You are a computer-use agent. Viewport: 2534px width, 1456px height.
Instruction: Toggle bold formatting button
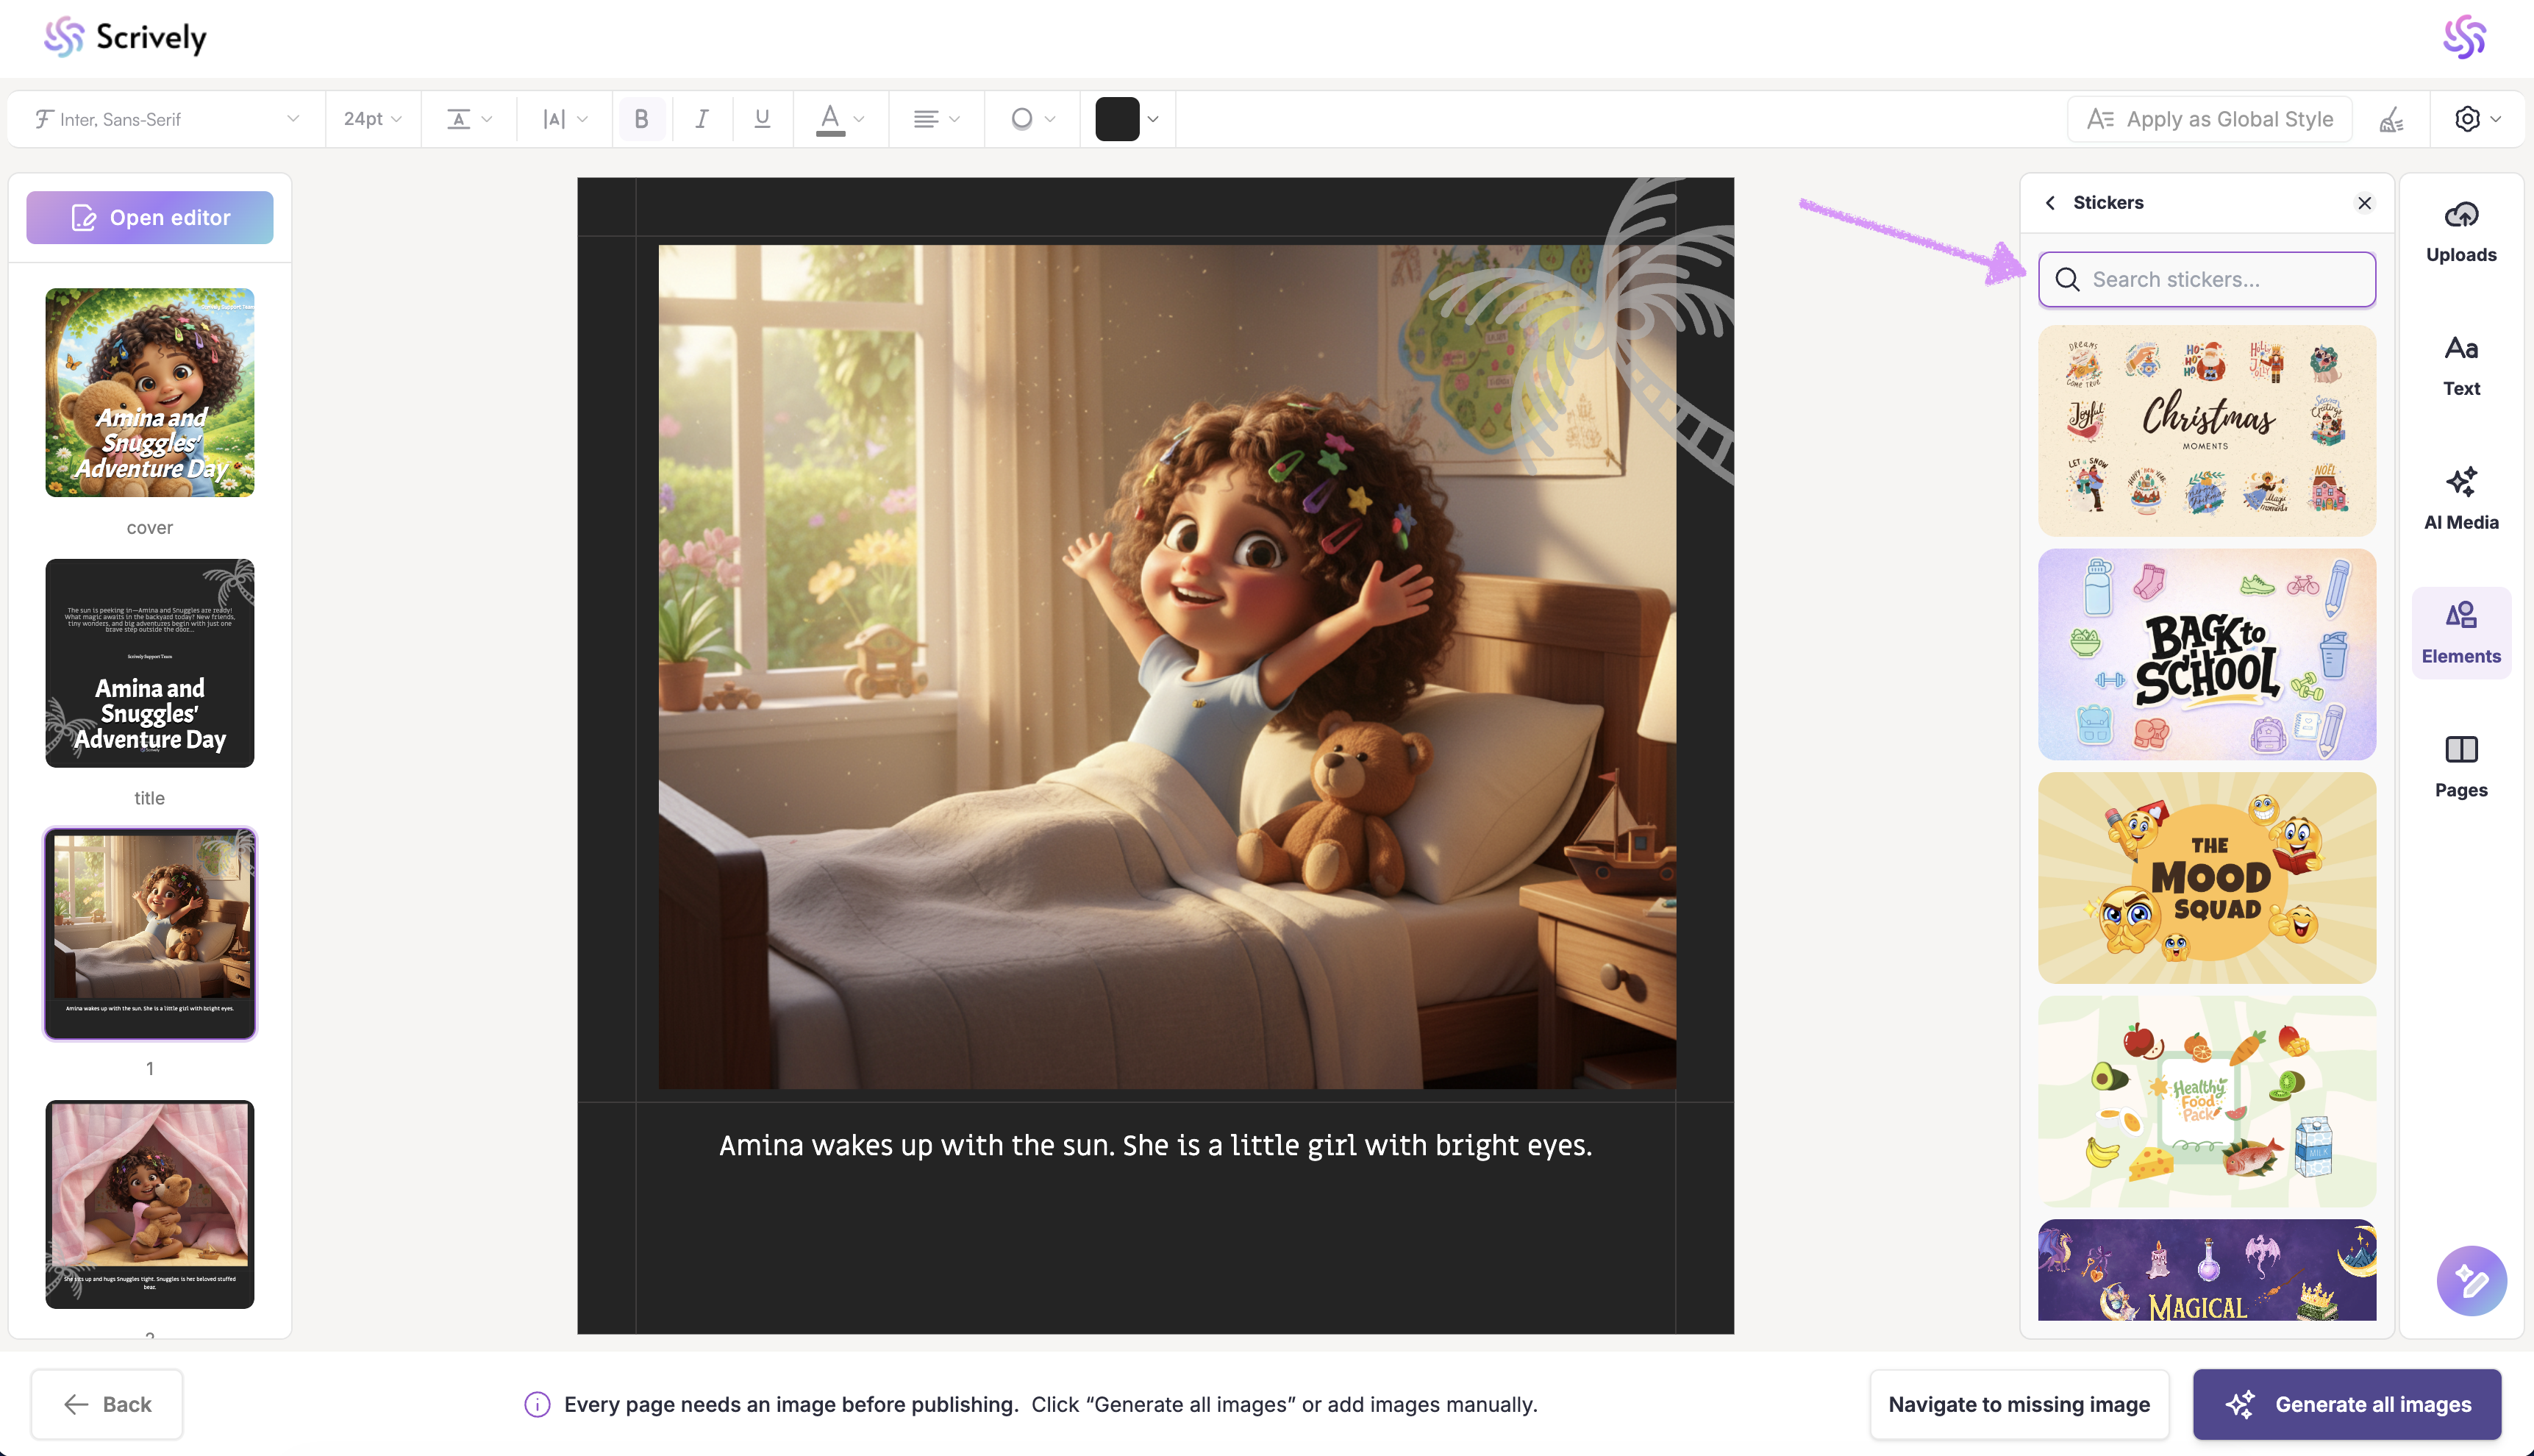641,119
